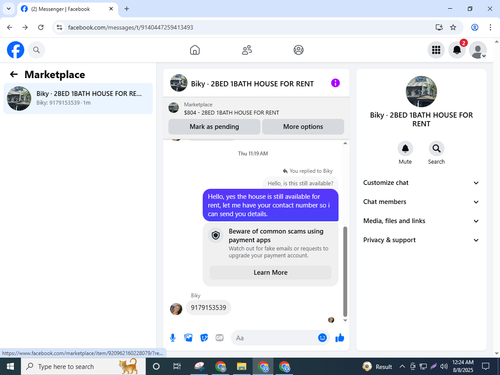Screen dimensions: 500x375
Task: Go to the Home feed icon
Action: (195, 50)
